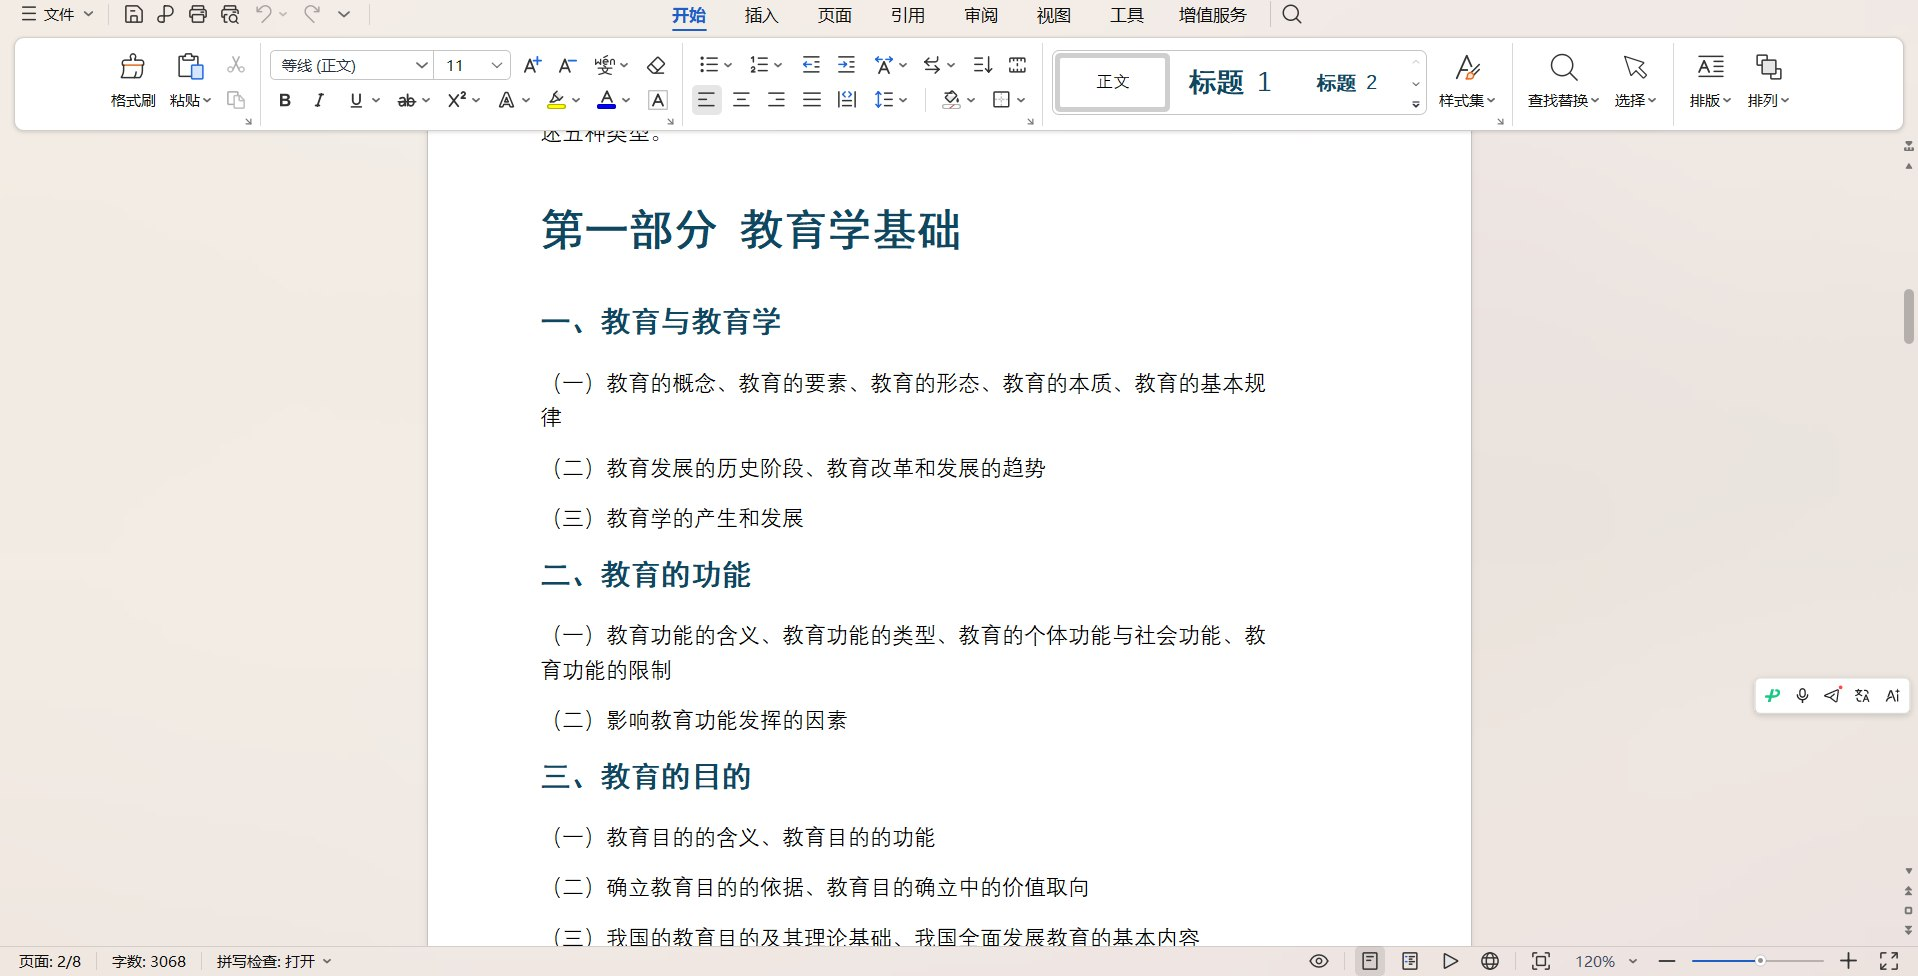The width and height of the screenshot is (1918, 976).
Task: Click the Increase font size icon
Action: pyautogui.click(x=533, y=65)
